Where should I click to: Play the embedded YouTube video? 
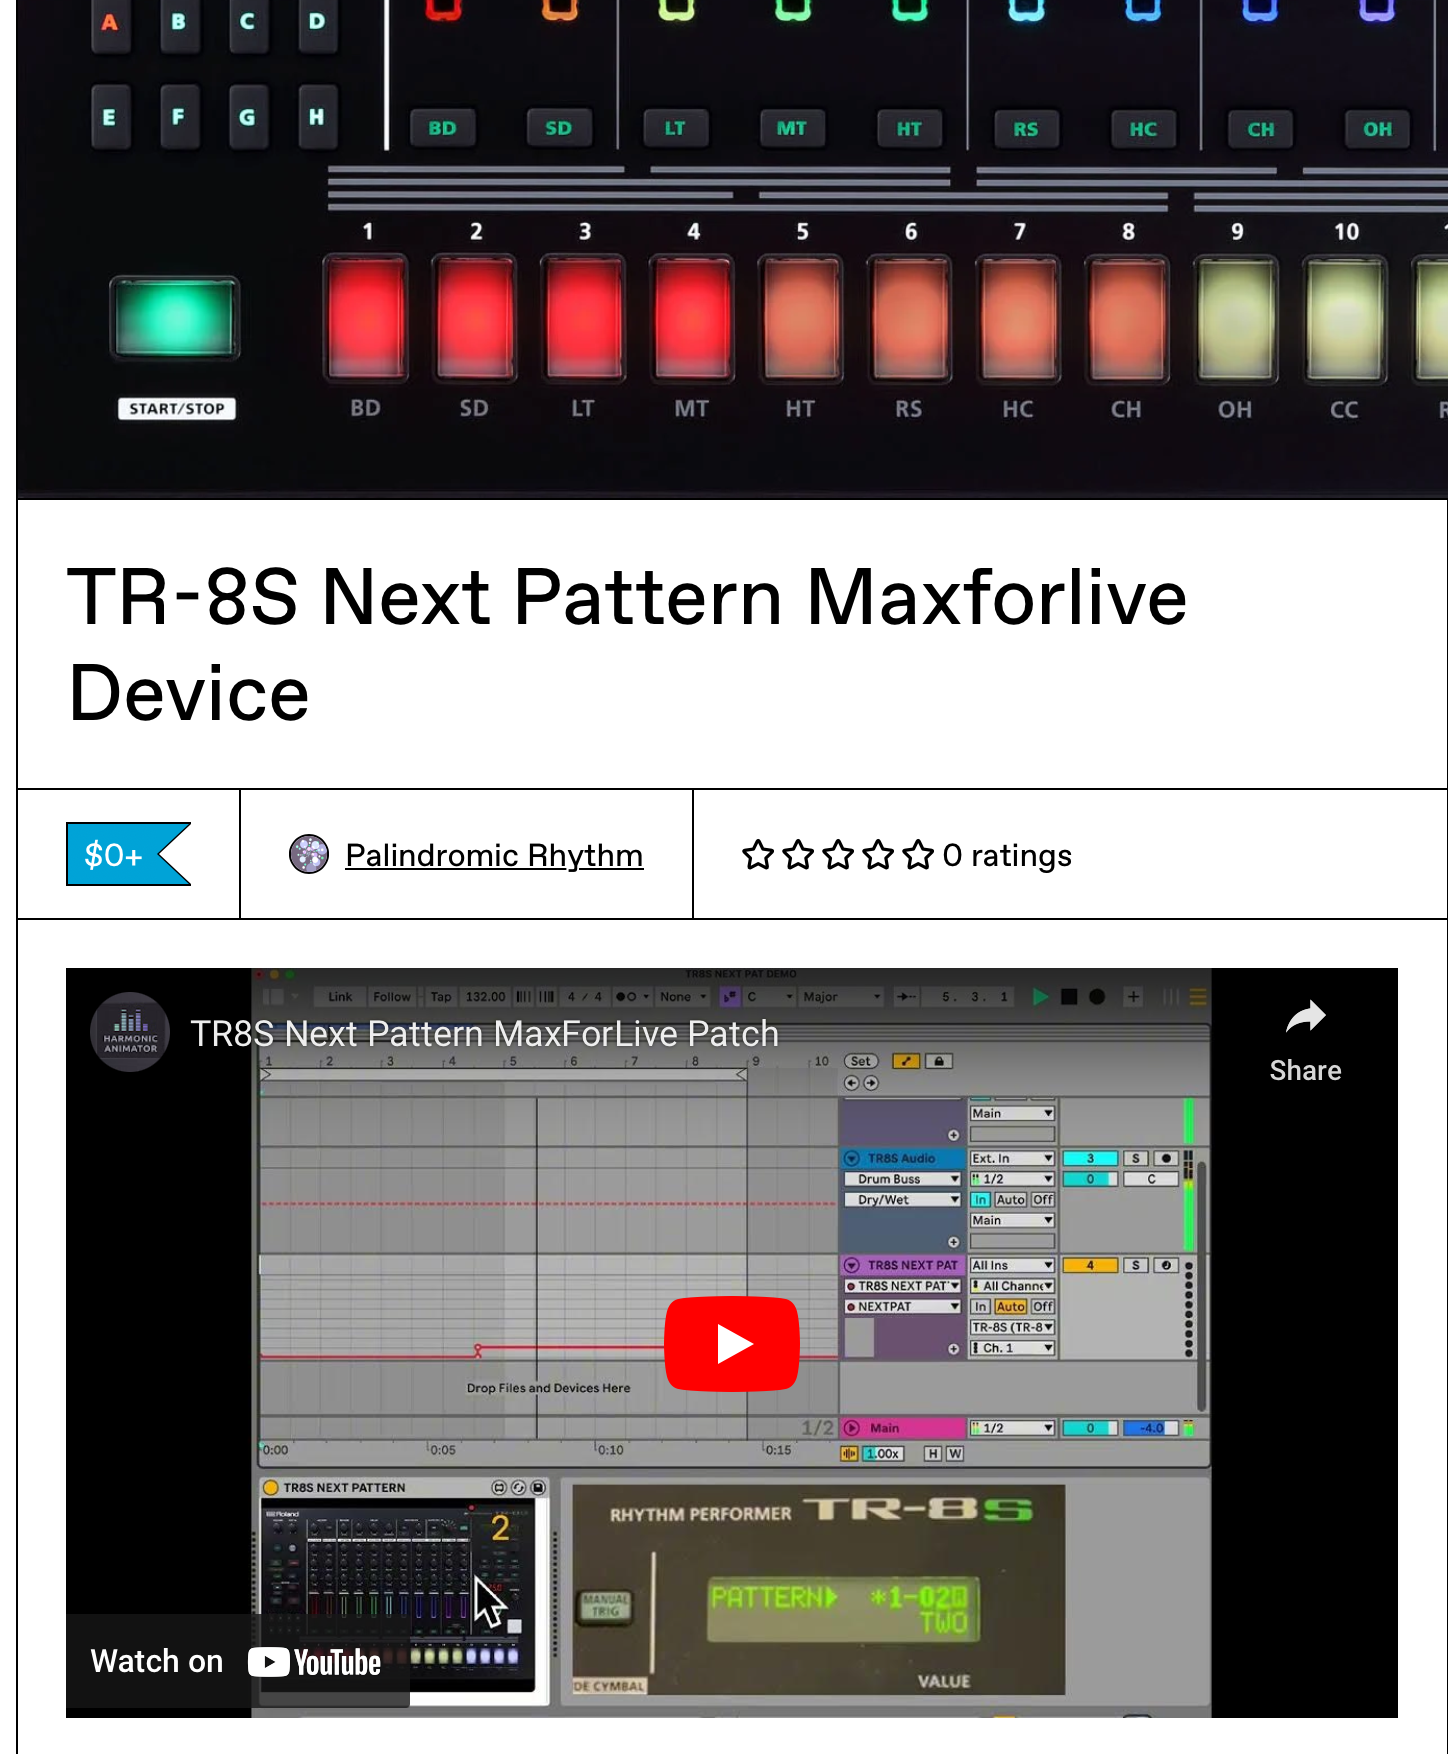pos(731,1343)
